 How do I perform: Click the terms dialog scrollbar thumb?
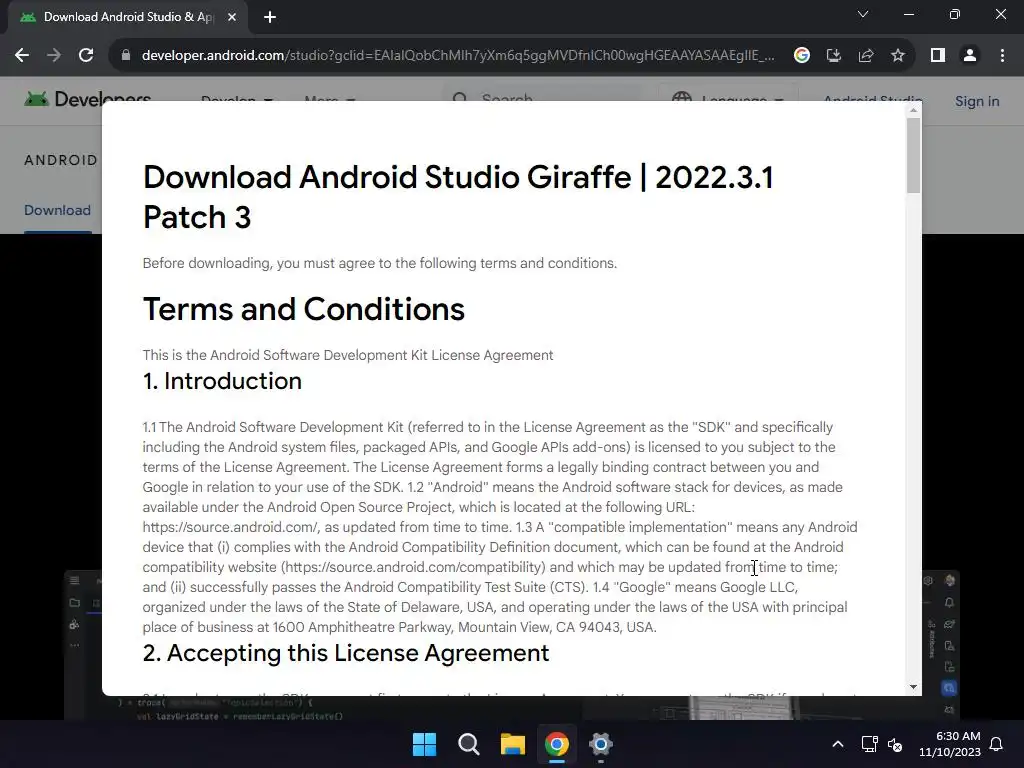[x=913, y=155]
